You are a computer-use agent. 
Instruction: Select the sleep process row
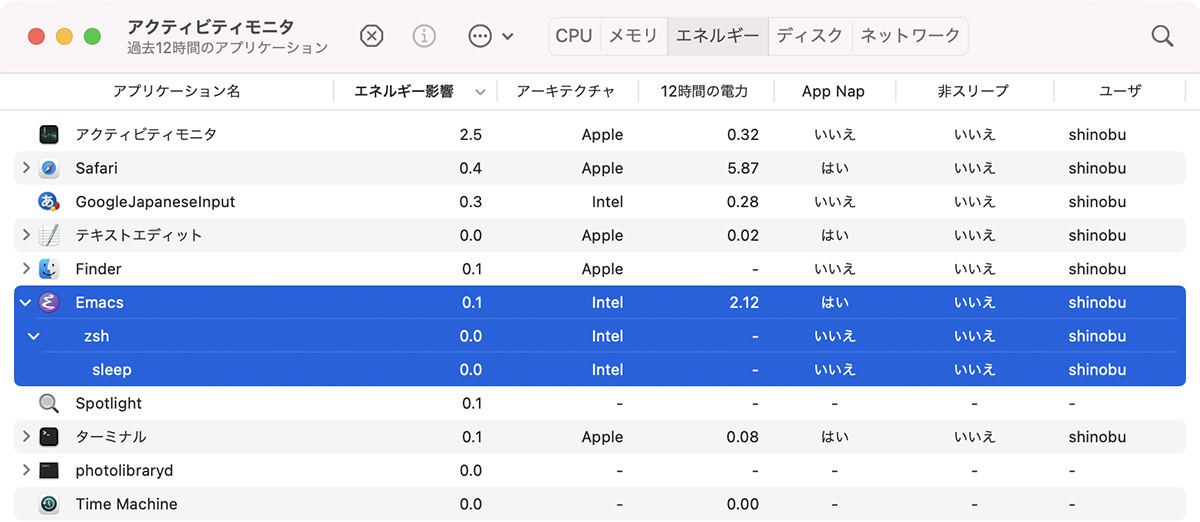click(x=600, y=370)
